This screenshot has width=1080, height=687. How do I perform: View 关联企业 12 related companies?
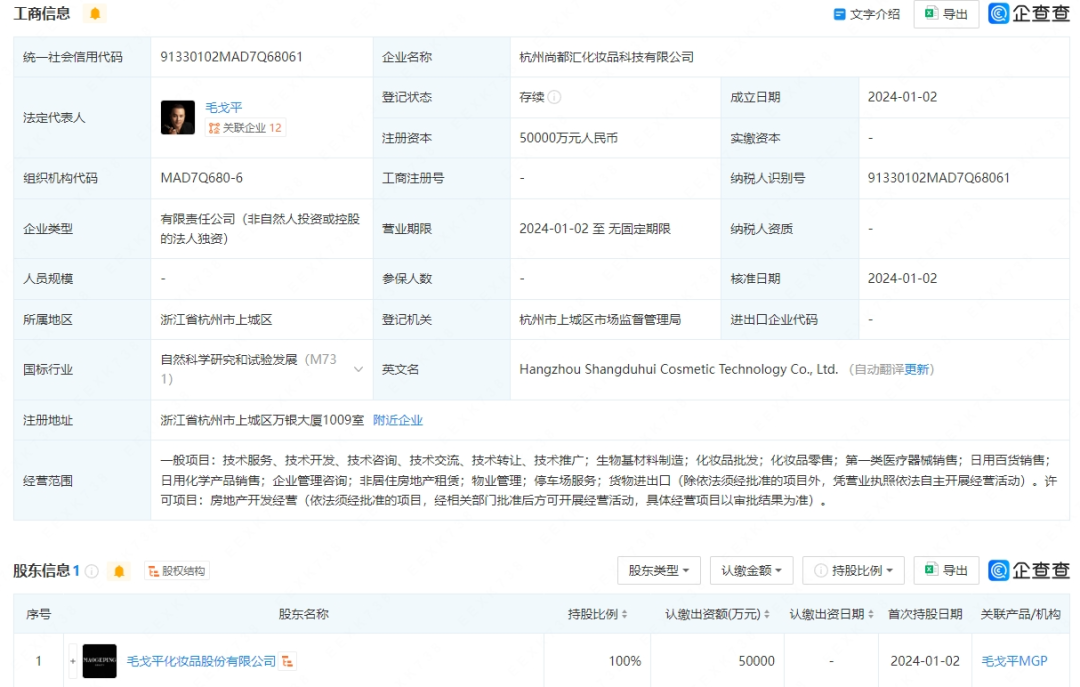[x=245, y=128]
